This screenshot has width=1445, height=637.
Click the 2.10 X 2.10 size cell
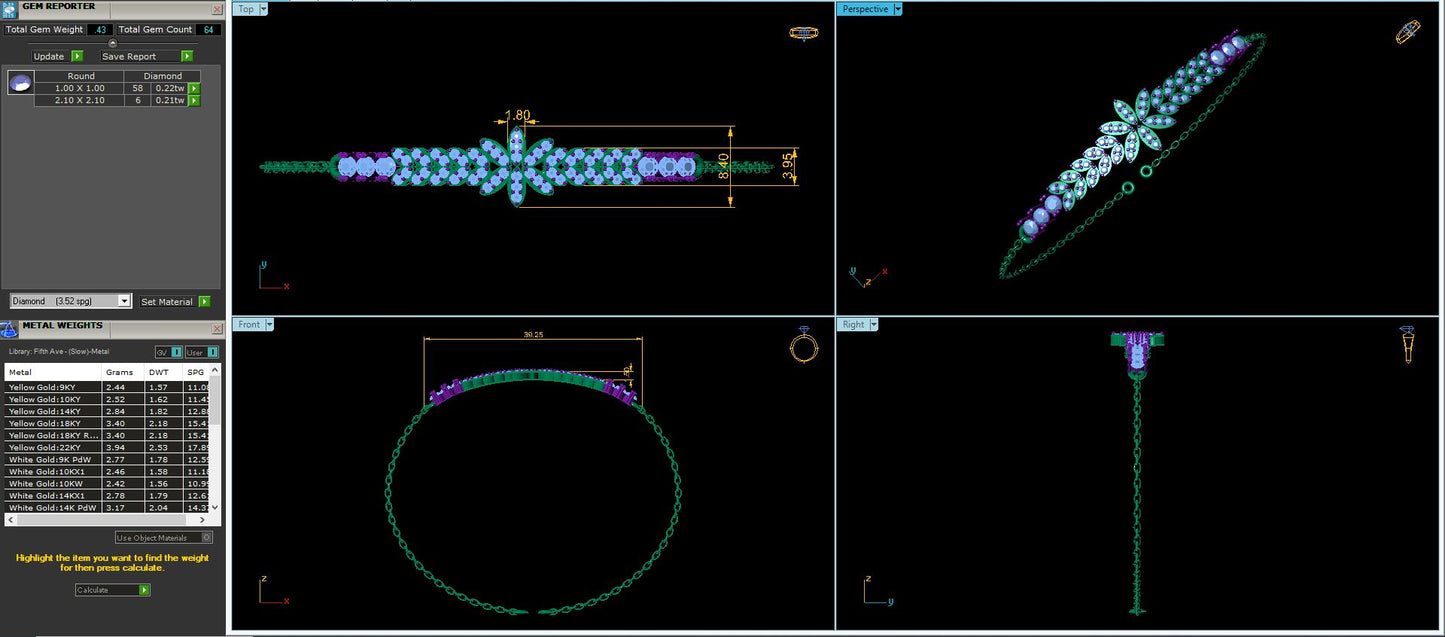coord(80,100)
